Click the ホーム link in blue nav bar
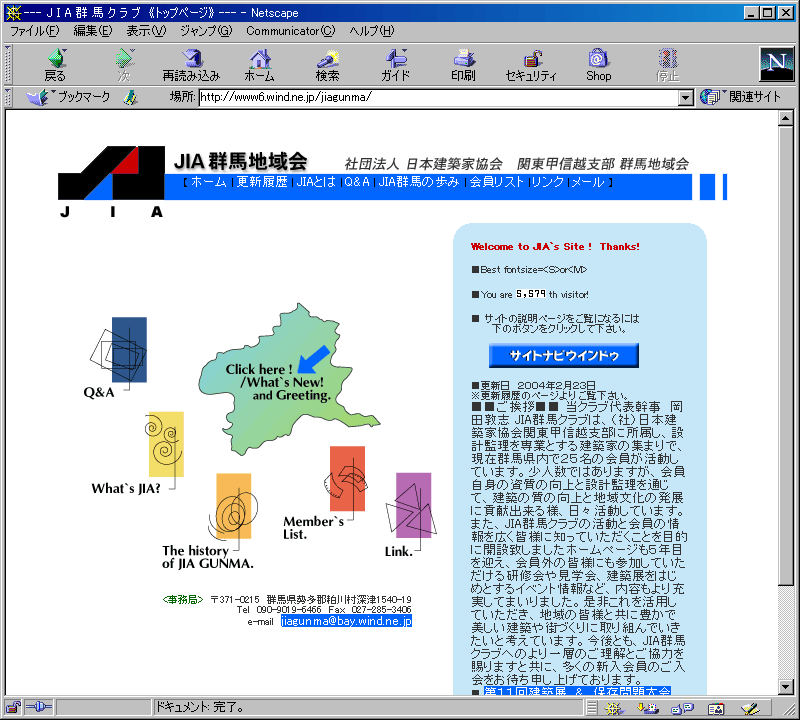 pyautogui.click(x=208, y=182)
